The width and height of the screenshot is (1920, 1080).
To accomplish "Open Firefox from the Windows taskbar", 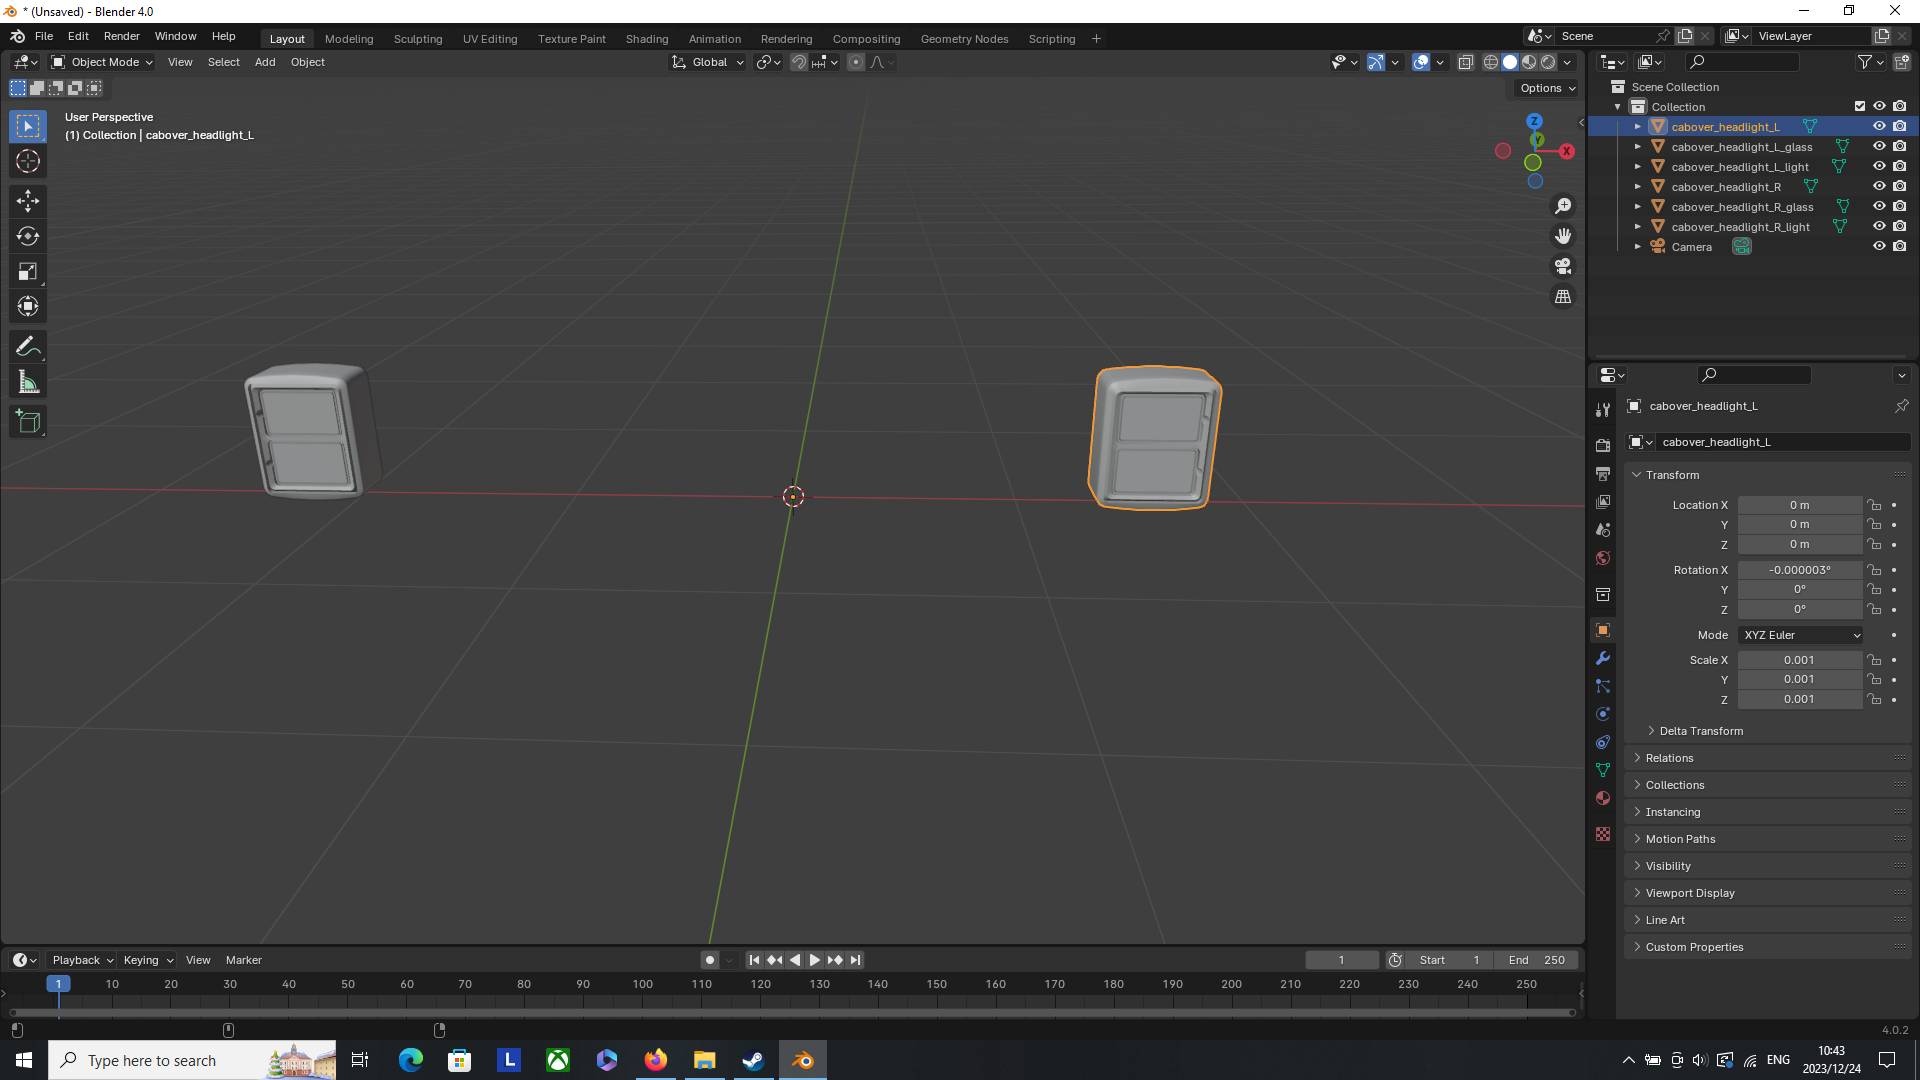I will [655, 1060].
